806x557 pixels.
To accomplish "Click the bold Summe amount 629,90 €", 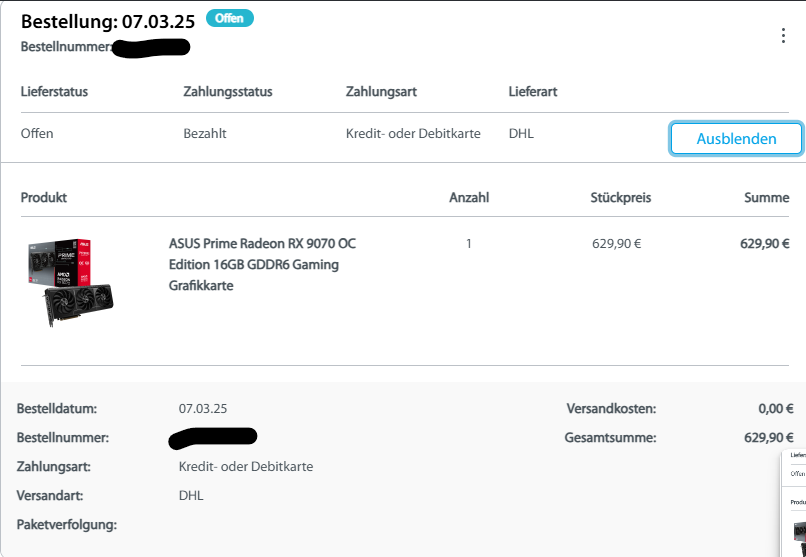I will pyautogui.click(x=764, y=244).
